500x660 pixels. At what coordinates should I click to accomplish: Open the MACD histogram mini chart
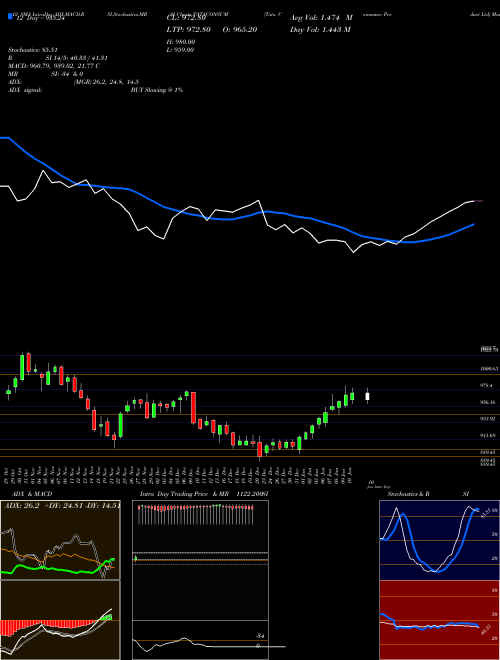60,620
